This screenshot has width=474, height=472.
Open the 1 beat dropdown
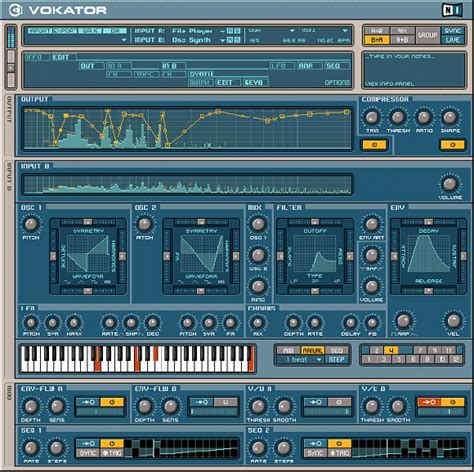click(x=319, y=360)
